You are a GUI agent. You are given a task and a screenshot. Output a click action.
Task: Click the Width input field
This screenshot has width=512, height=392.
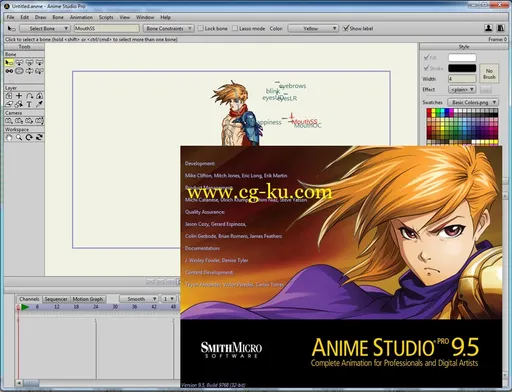(462, 79)
